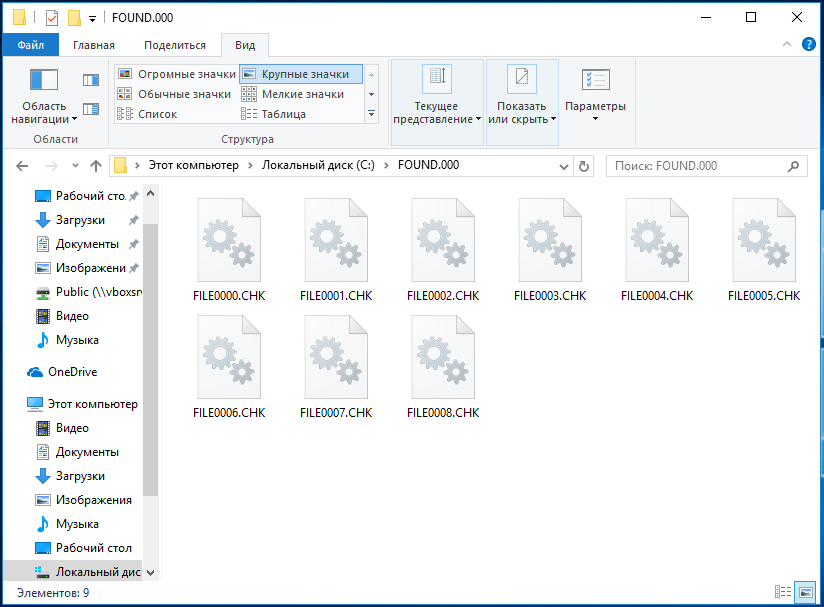Go back with the left arrow
Screen dimensions: 824x607
pos(22,166)
